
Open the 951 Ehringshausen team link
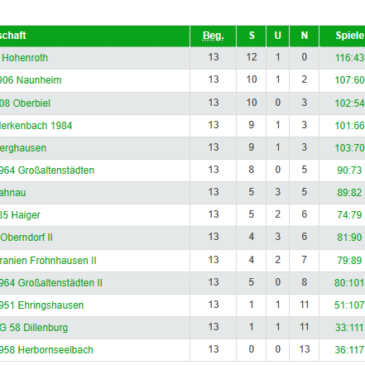pos(41,305)
